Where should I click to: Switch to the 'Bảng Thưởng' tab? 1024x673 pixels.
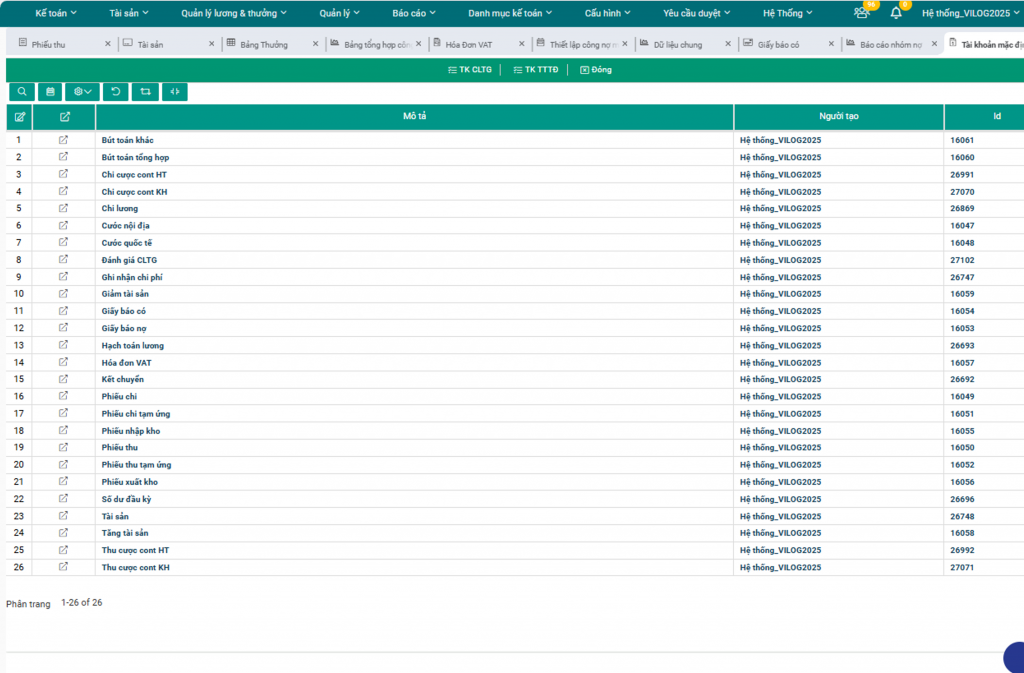point(263,45)
